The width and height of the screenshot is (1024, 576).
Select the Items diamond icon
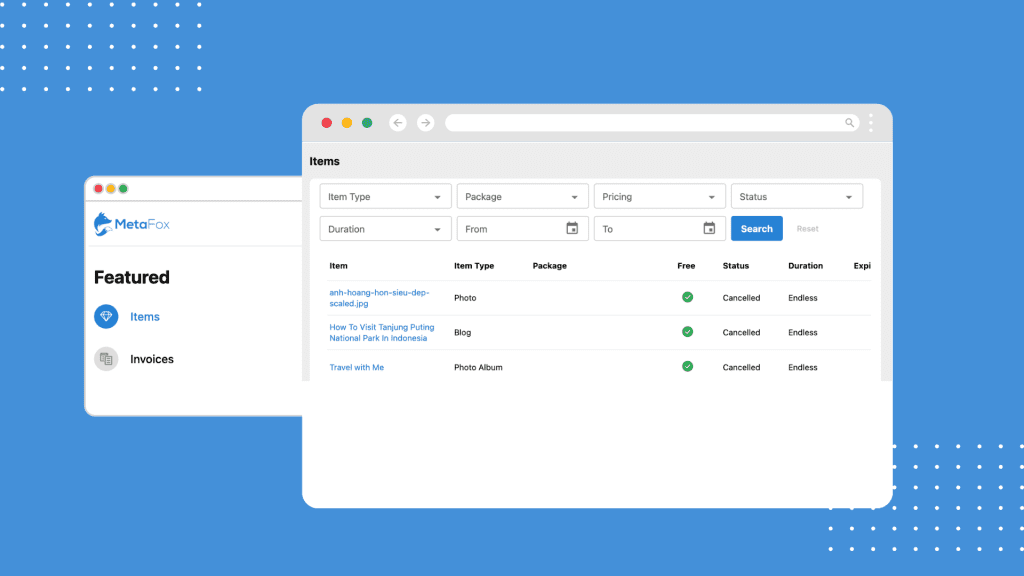click(x=106, y=317)
